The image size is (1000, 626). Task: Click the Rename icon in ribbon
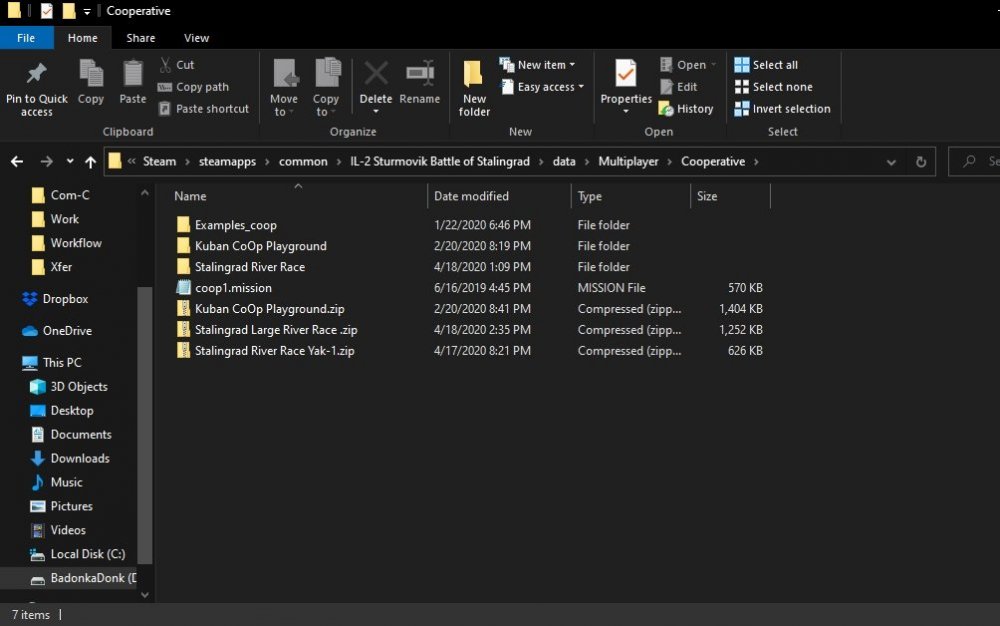coord(420,75)
